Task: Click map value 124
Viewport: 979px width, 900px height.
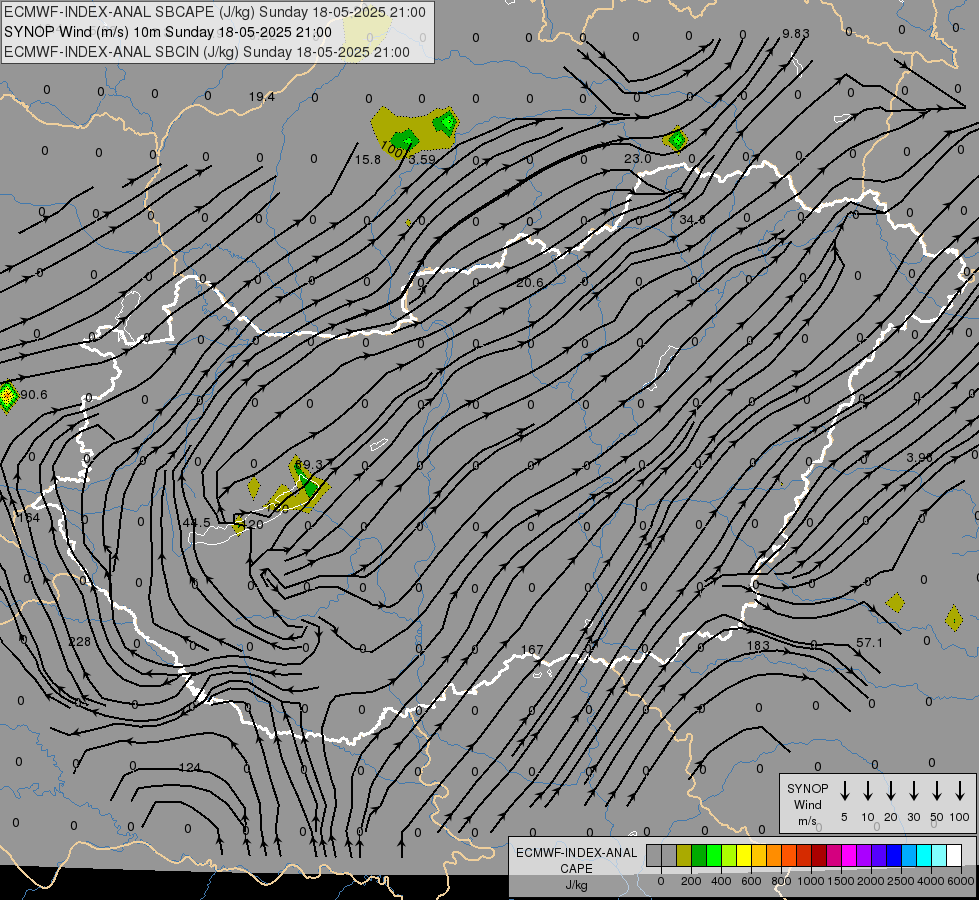Action: tap(190, 768)
